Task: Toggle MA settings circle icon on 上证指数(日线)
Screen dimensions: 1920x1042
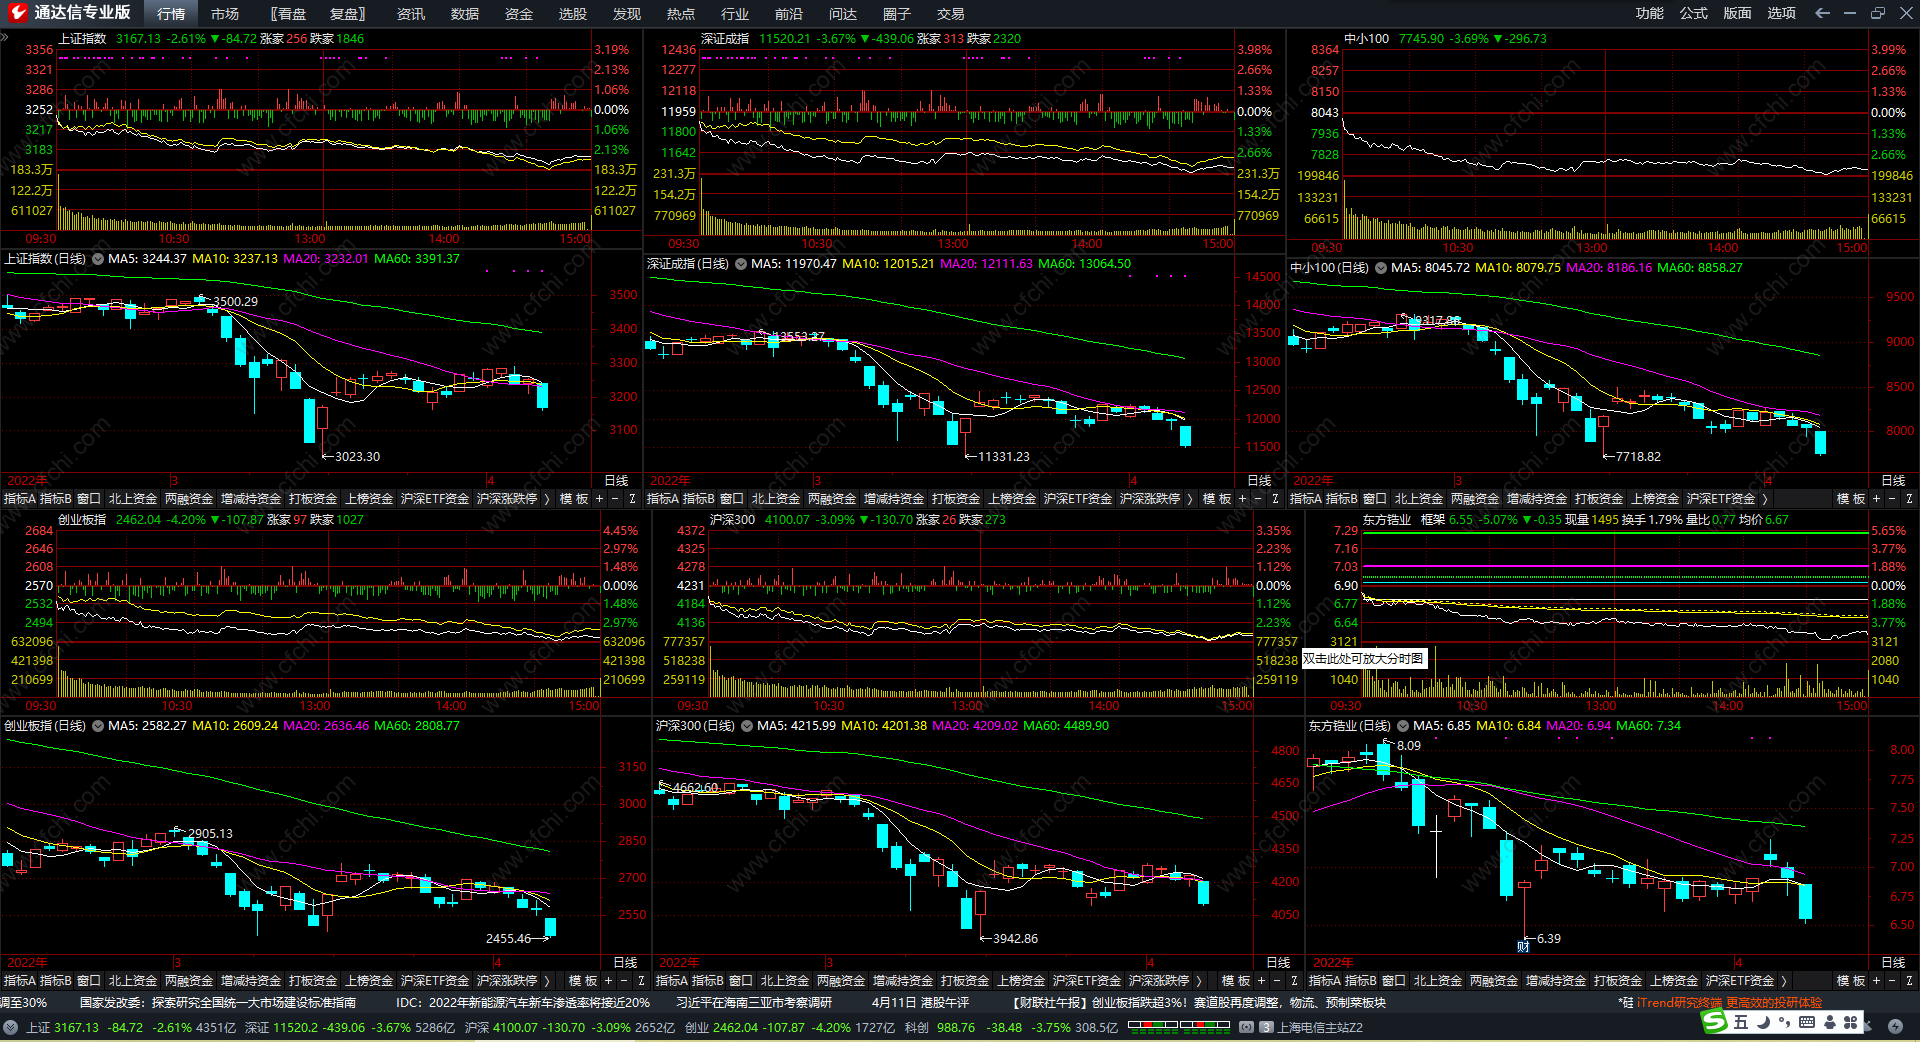Action: (x=98, y=259)
